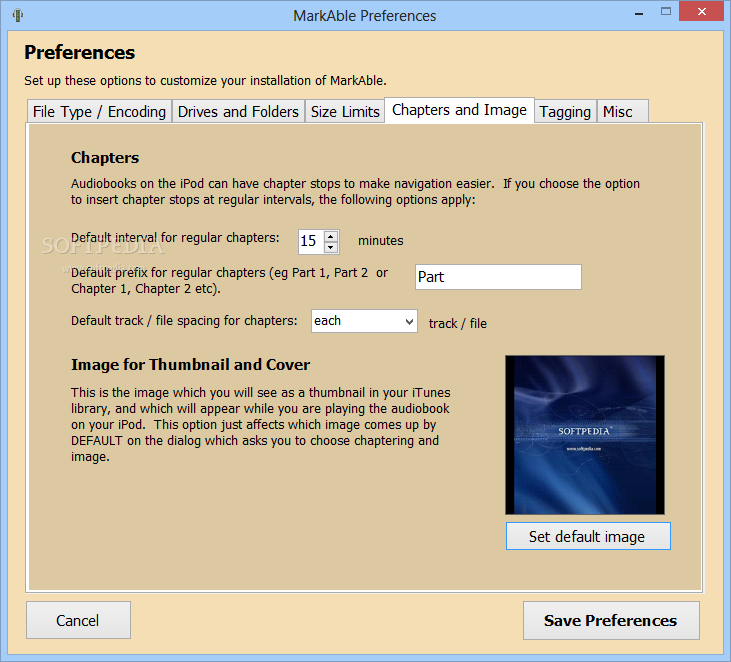
Task: Close the MarkAble Preferences window
Action: (x=701, y=12)
